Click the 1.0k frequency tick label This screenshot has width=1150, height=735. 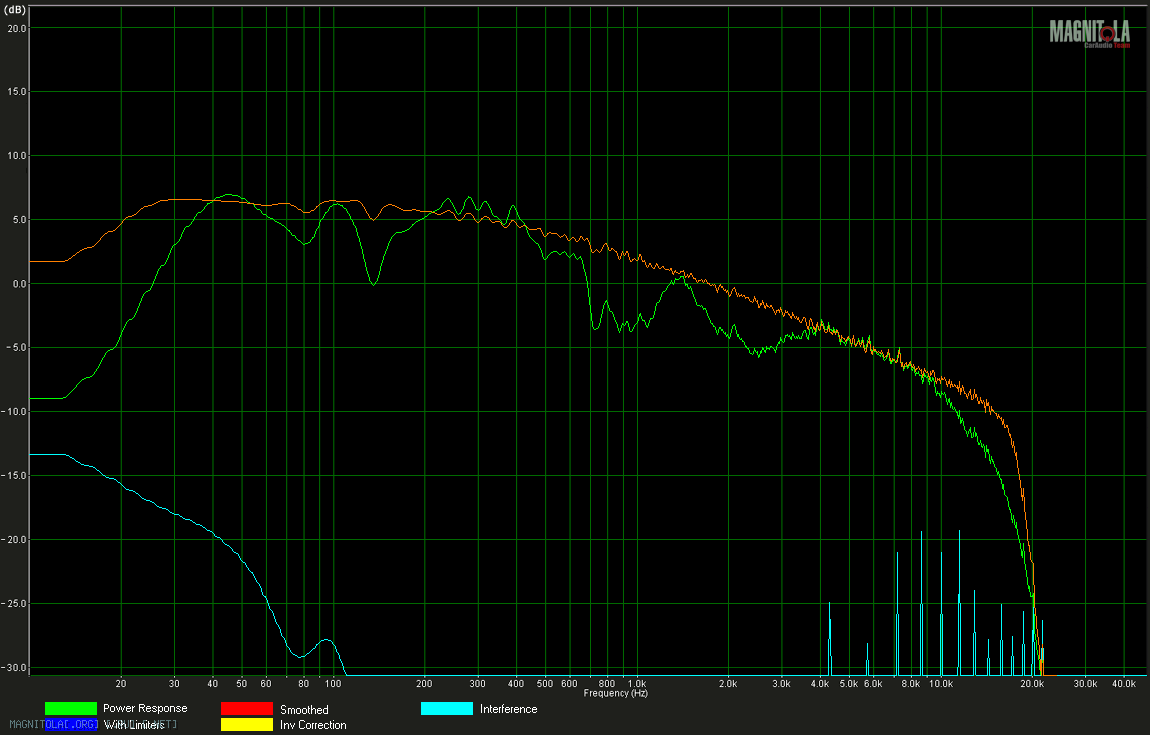636,685
